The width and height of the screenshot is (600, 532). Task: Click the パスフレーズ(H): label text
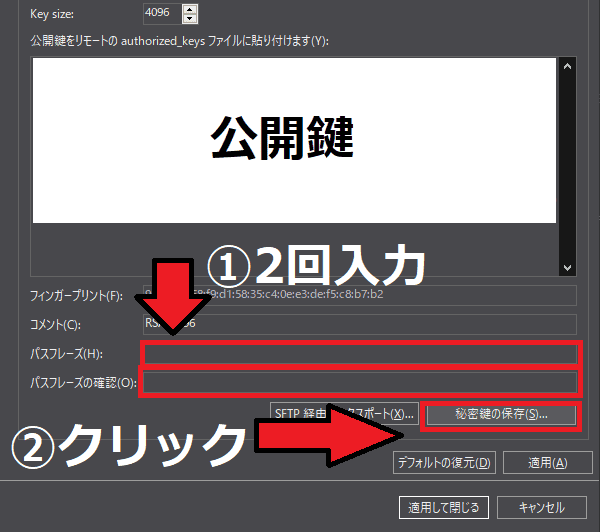pos(67,354)
